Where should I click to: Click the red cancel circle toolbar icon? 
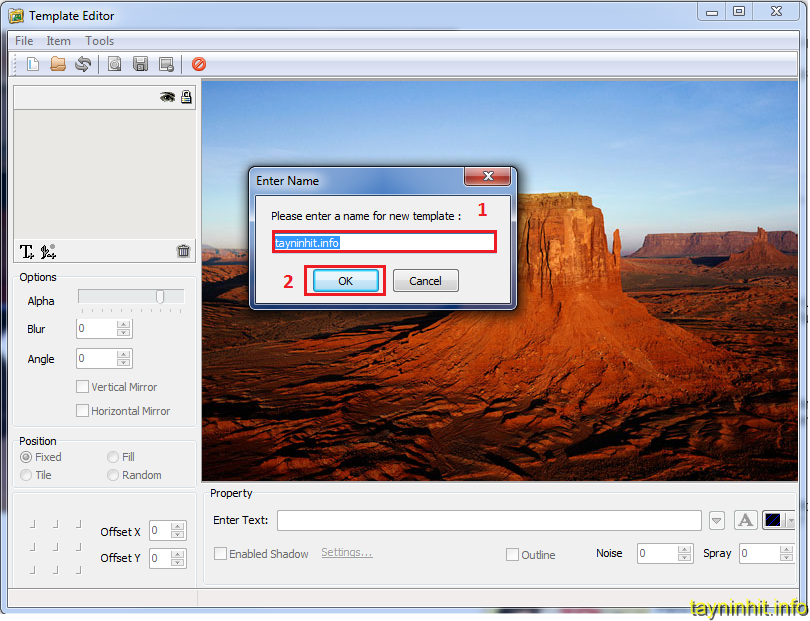(199, 64)
